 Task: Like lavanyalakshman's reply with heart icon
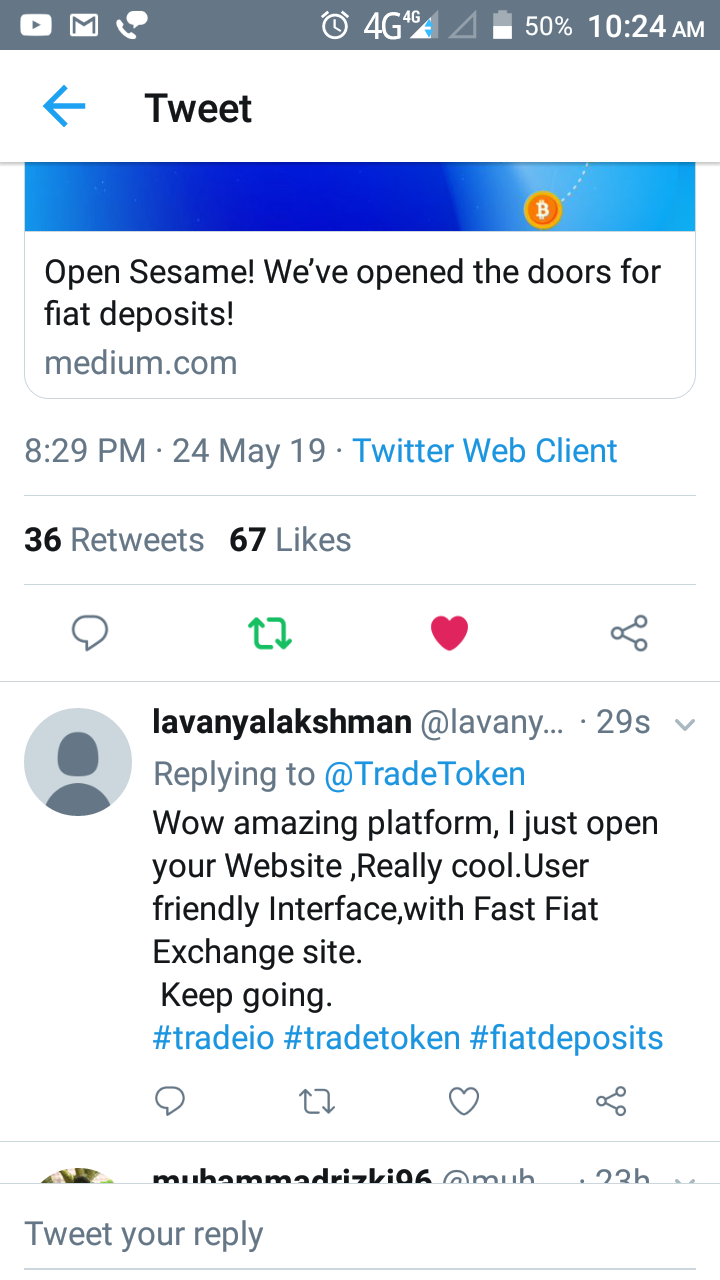tap(464, 1102)
